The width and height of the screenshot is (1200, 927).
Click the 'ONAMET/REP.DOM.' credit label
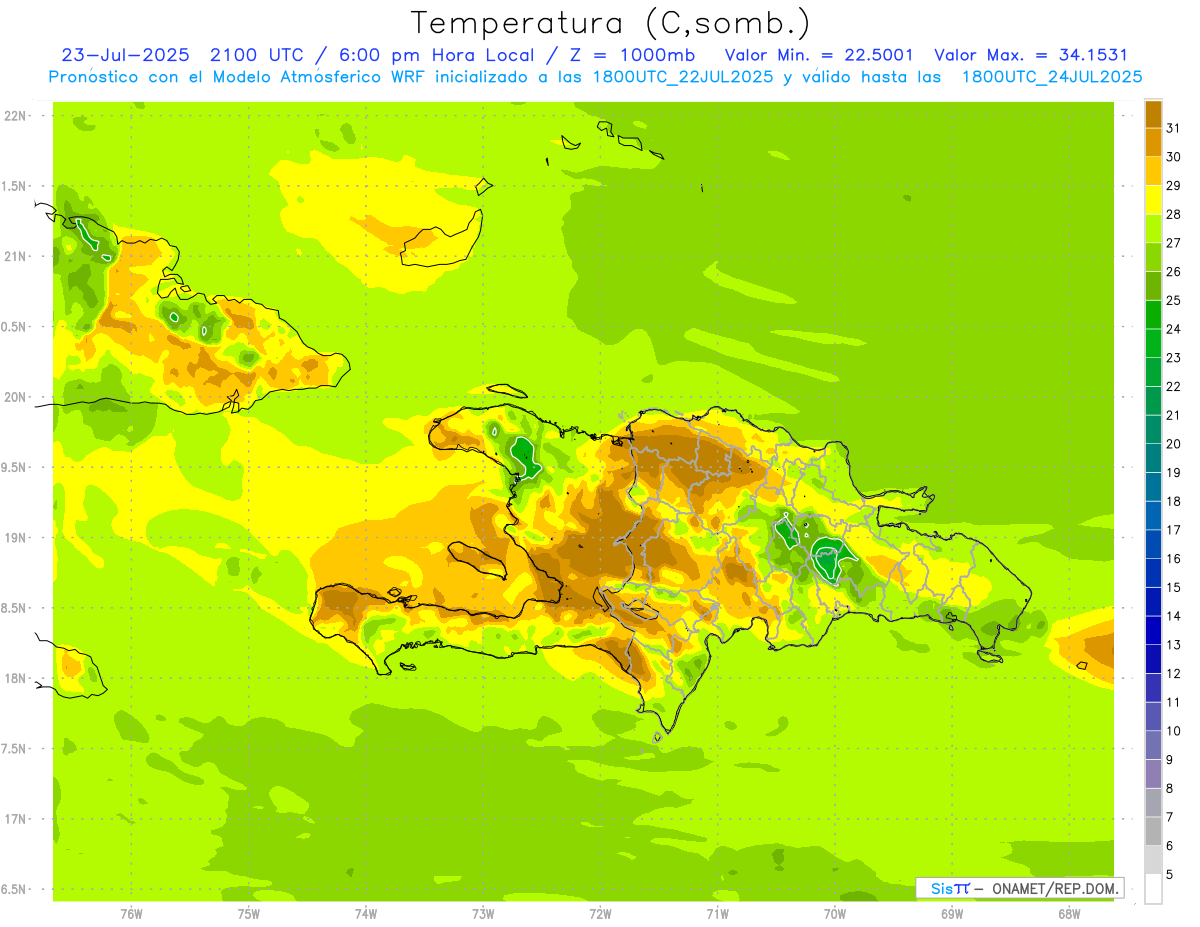1055,888
